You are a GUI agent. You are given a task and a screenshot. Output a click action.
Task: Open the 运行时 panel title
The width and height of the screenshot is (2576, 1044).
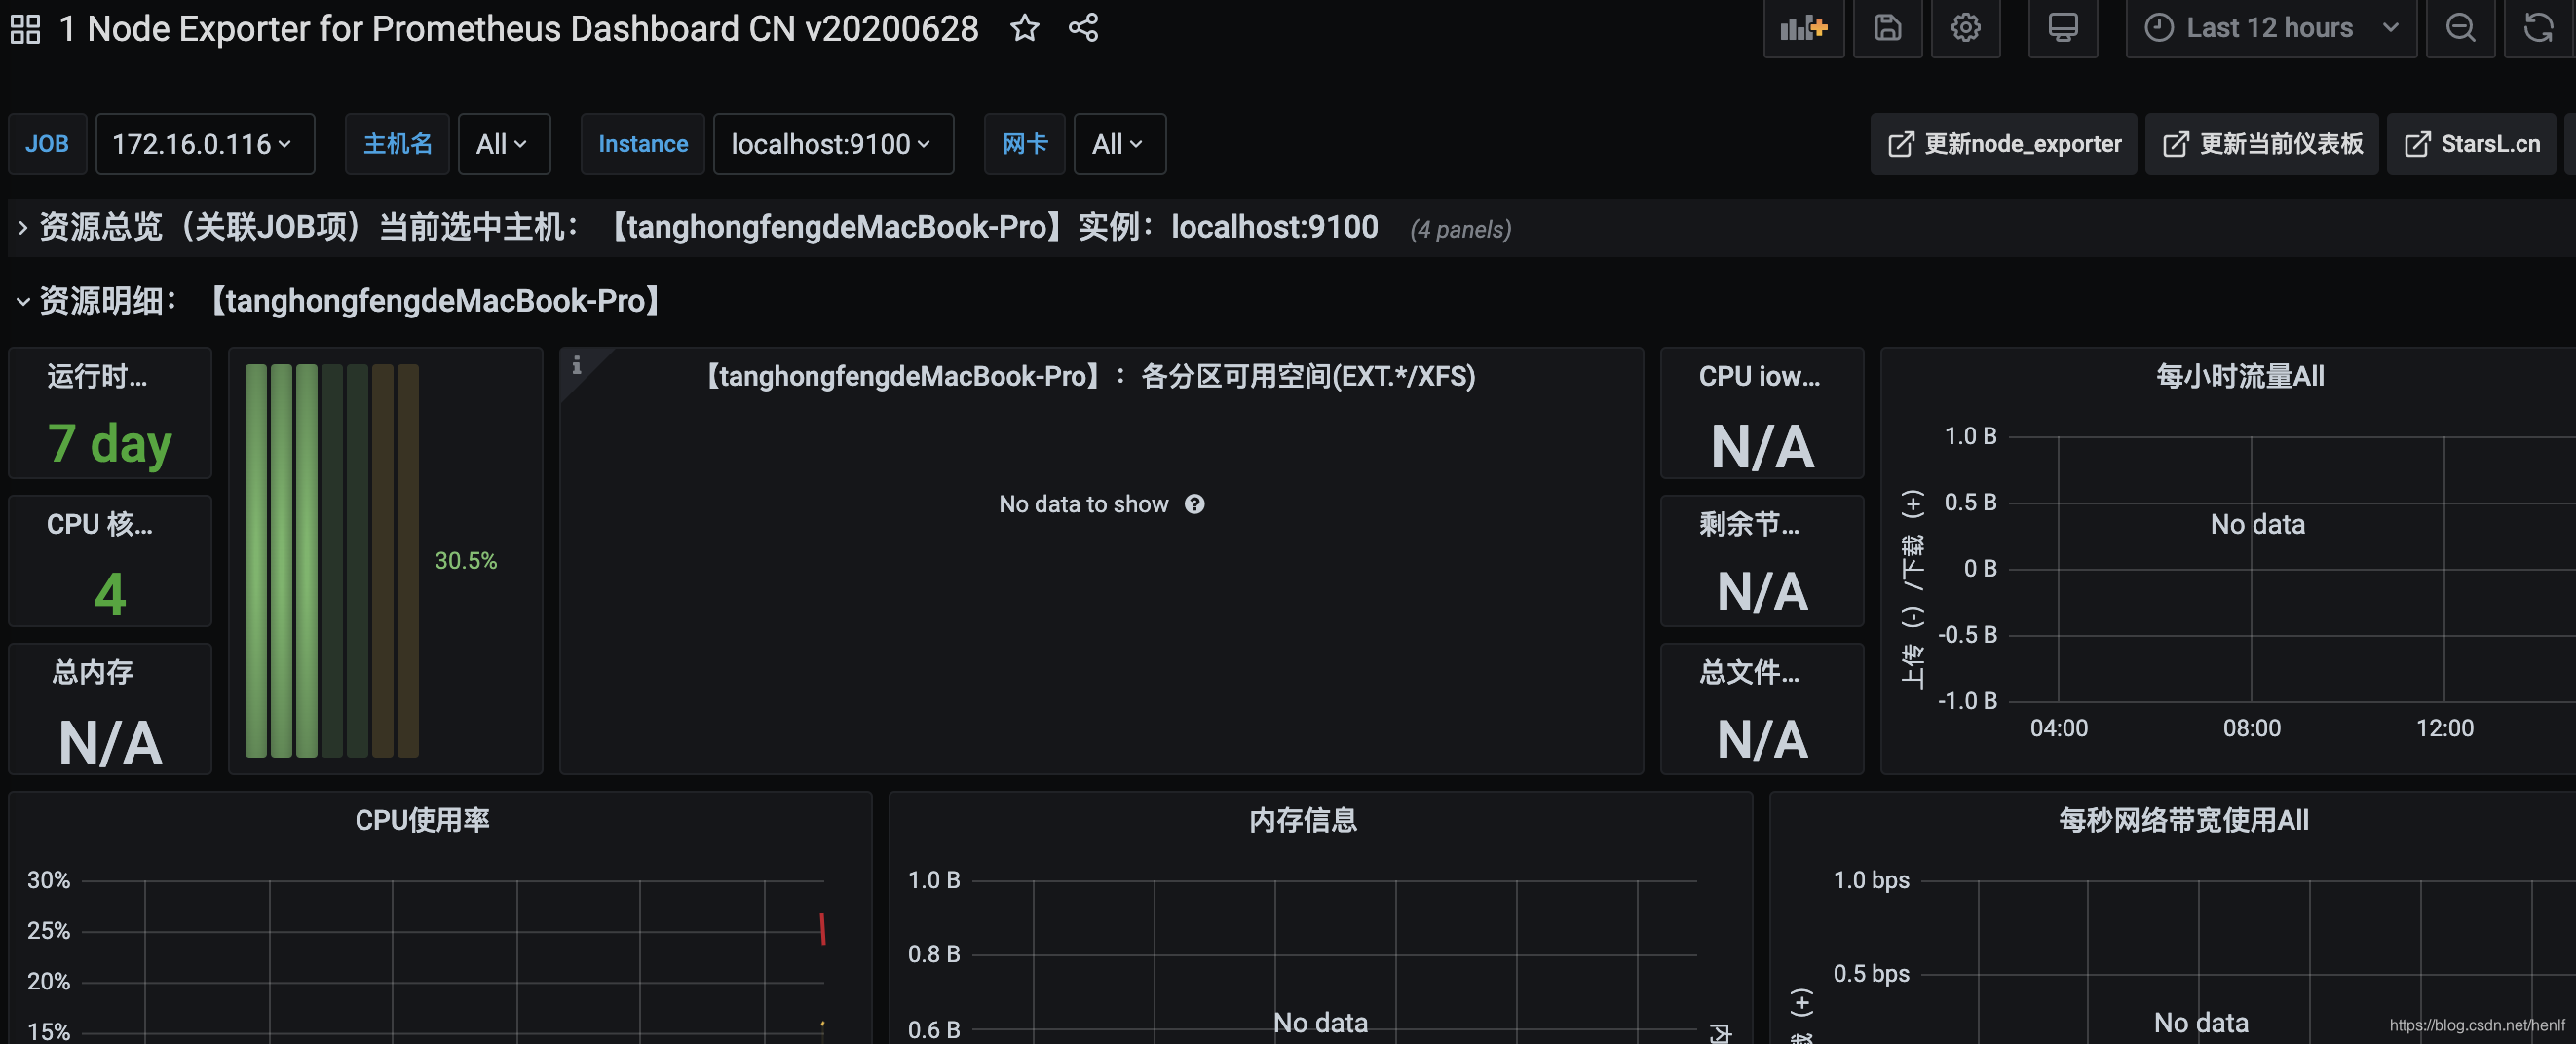97,377
